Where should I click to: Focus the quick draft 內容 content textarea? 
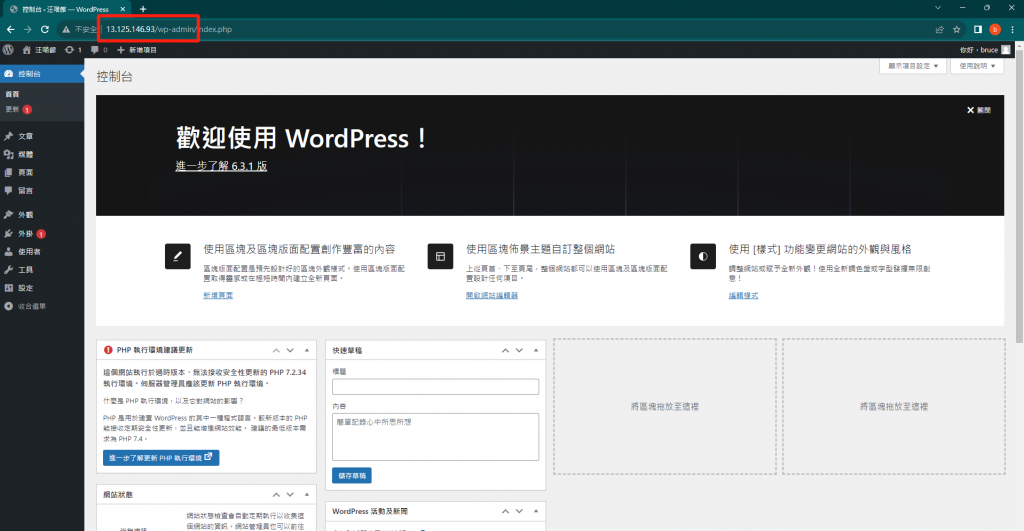pyautogui.click(x=436, y=437)
